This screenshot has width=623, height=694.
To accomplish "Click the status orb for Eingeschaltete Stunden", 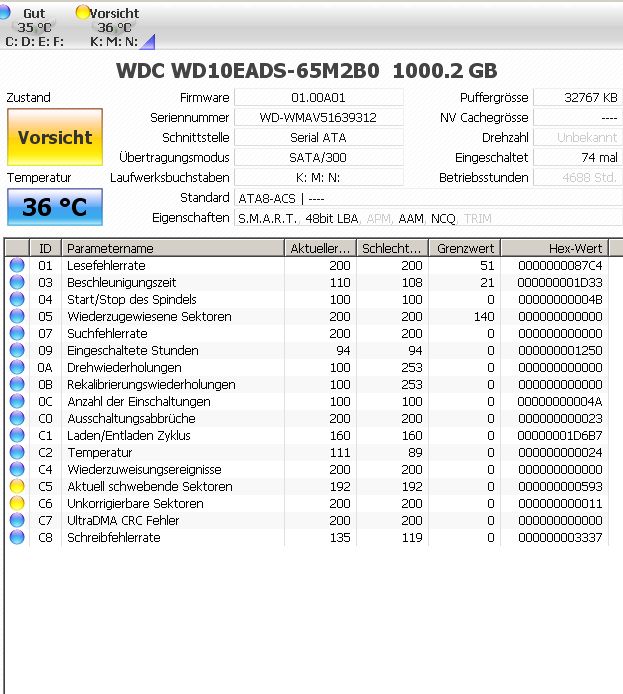I will 17,350.
